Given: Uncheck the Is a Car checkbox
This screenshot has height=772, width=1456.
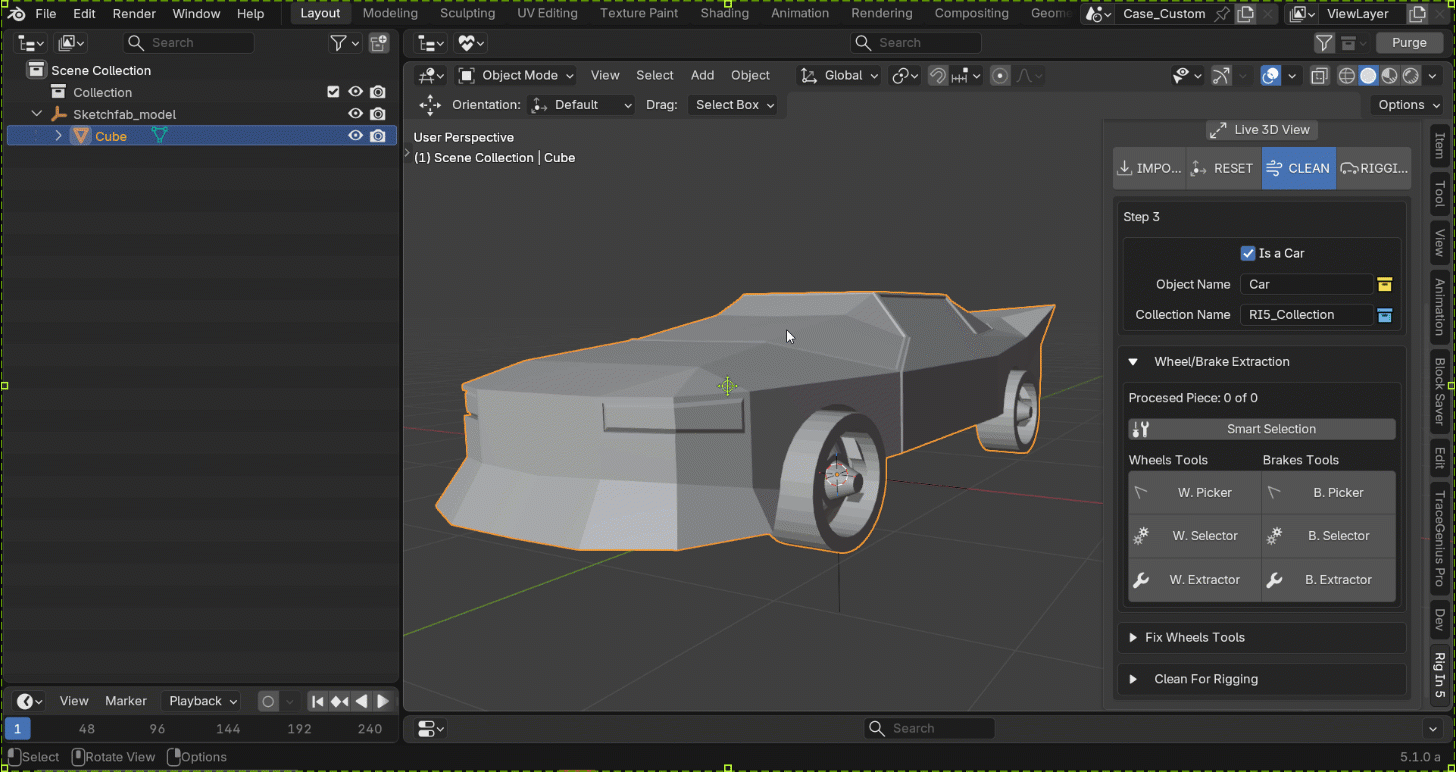Looking at the screenshot, I should click(1247, 253).
